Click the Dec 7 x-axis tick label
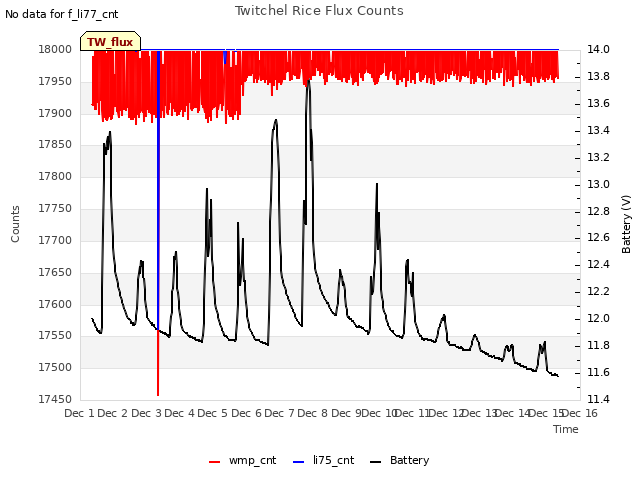Viewport: 640px width, 480px height. tap(279, 413)
